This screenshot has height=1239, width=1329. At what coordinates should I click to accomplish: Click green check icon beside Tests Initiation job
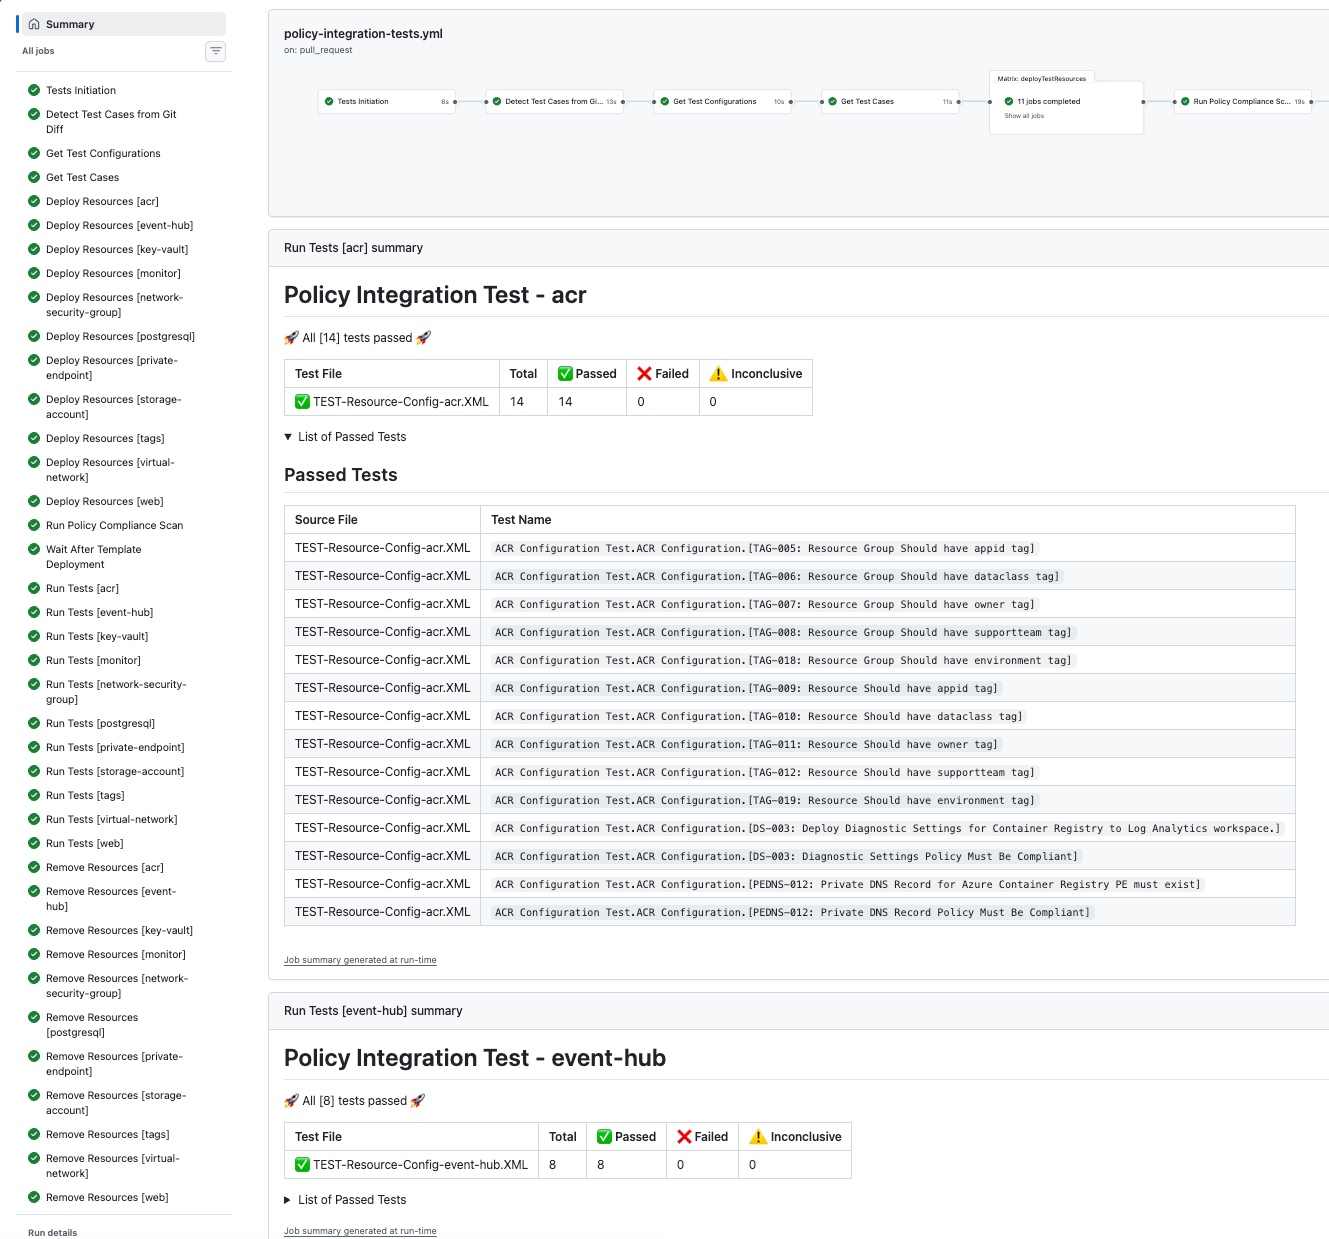[x=34, y=90]
